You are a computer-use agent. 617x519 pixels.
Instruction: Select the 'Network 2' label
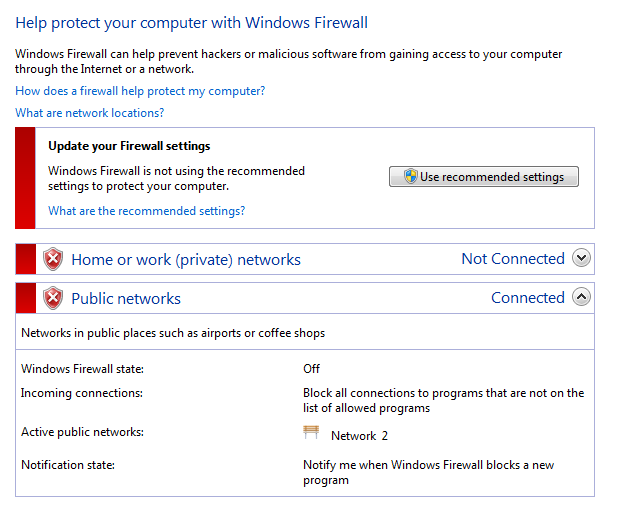coord(359,436)
